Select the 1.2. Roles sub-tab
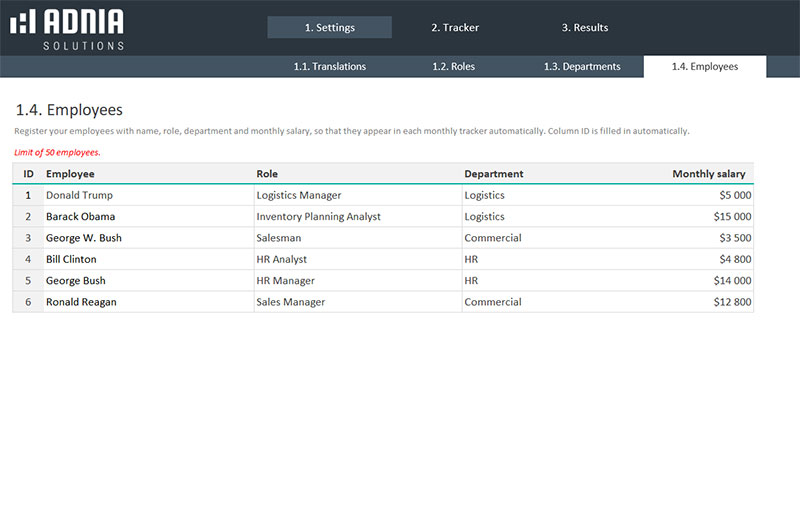Image resolution: width=800 pixels, height=532 pixels. pyautogui.click(x=453, y=67)
